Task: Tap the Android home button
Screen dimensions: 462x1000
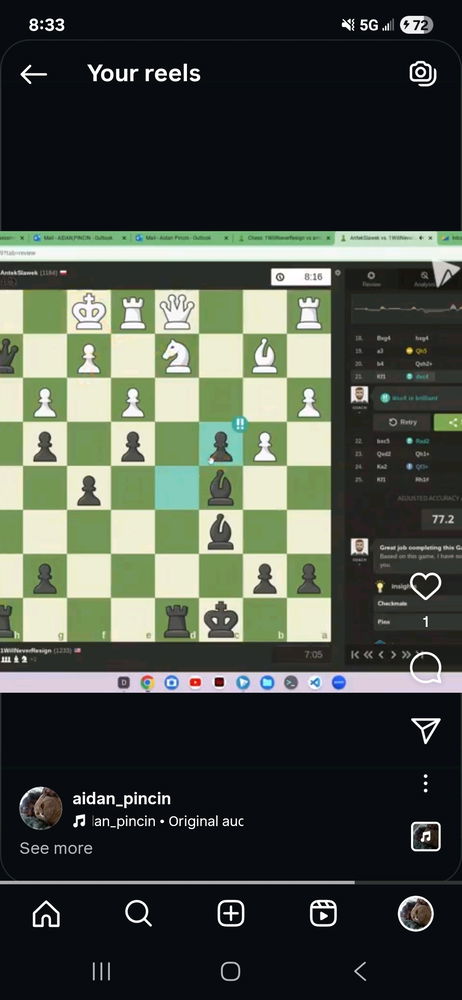Action: click(x=230, y=971)
